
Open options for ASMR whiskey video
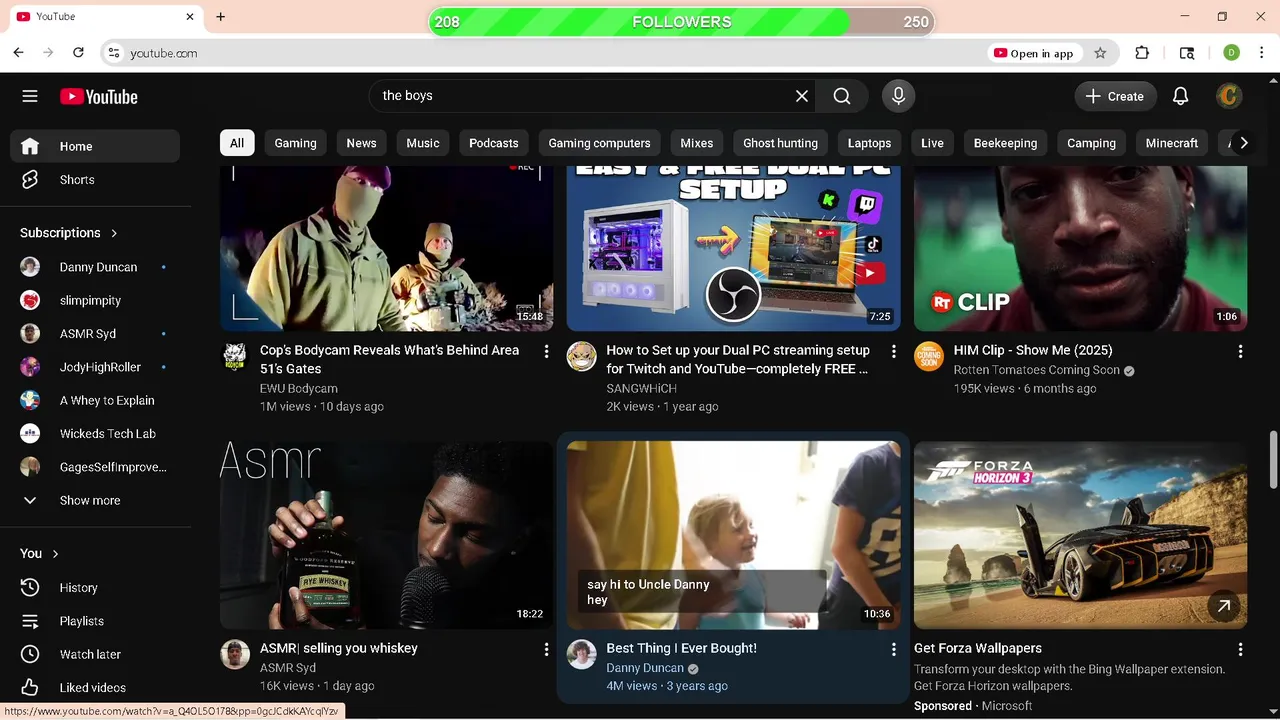pos(546,649)
